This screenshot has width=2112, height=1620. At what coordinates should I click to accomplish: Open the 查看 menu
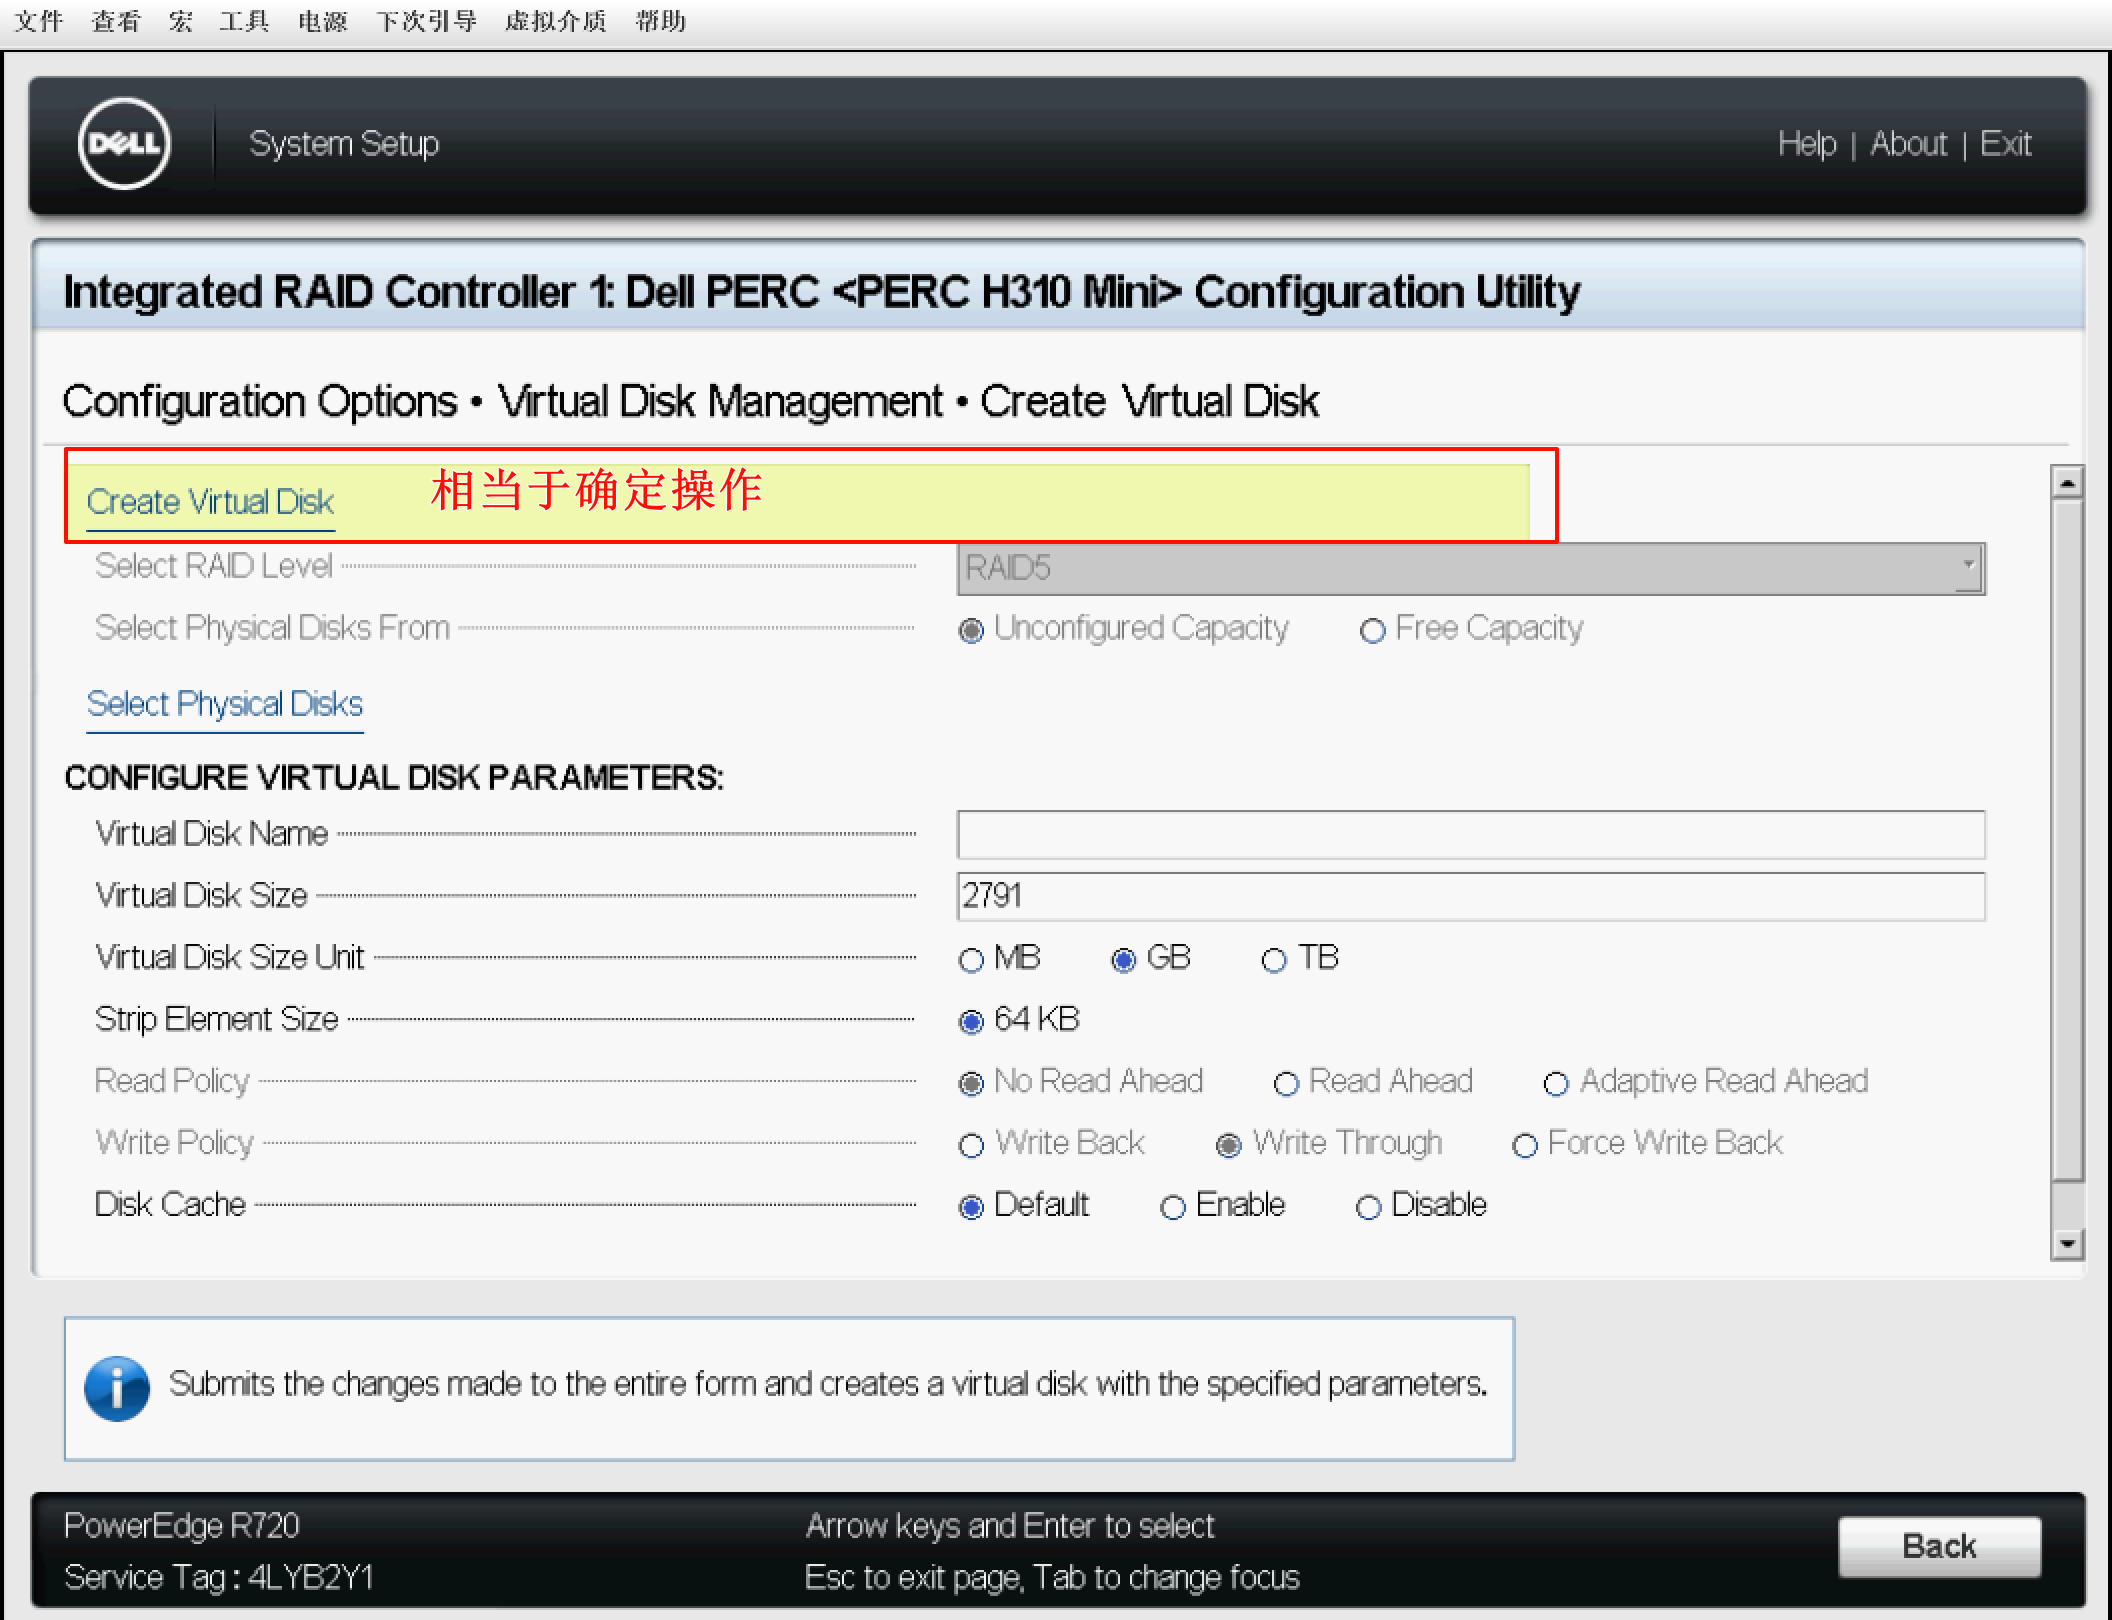tap(116, 21)
